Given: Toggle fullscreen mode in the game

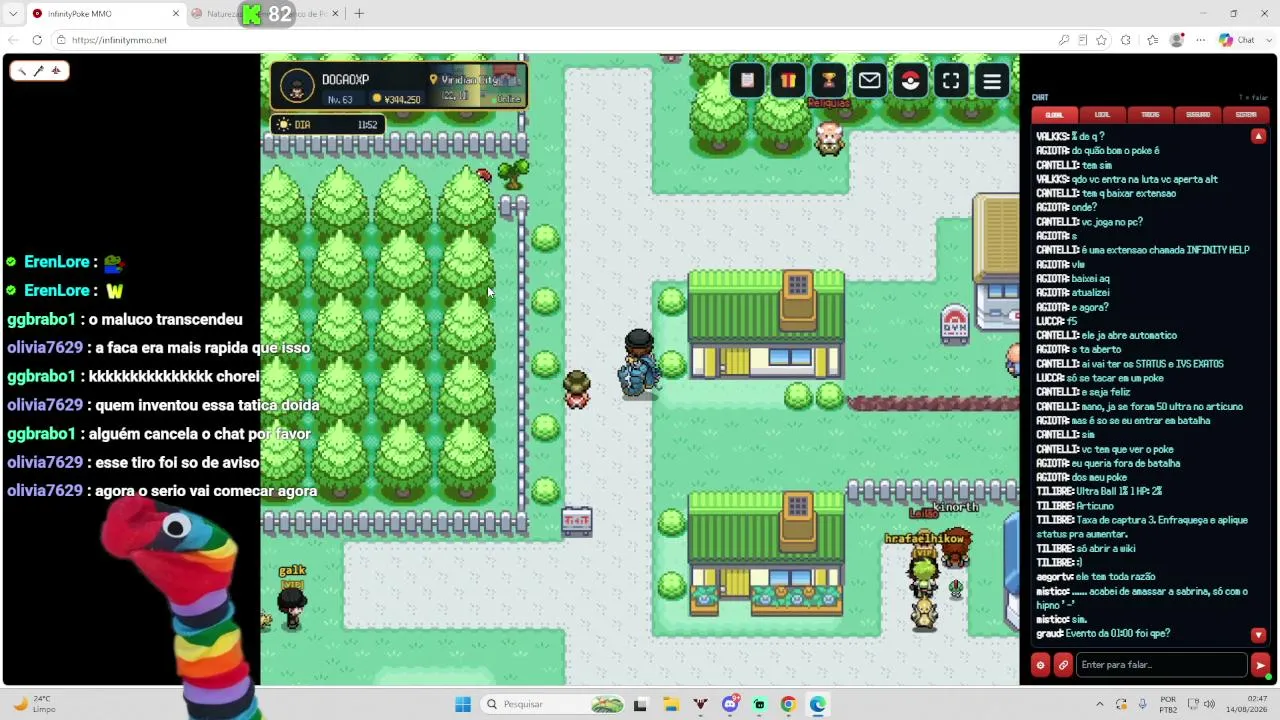Looking at the screenshot, I should 951,81.
